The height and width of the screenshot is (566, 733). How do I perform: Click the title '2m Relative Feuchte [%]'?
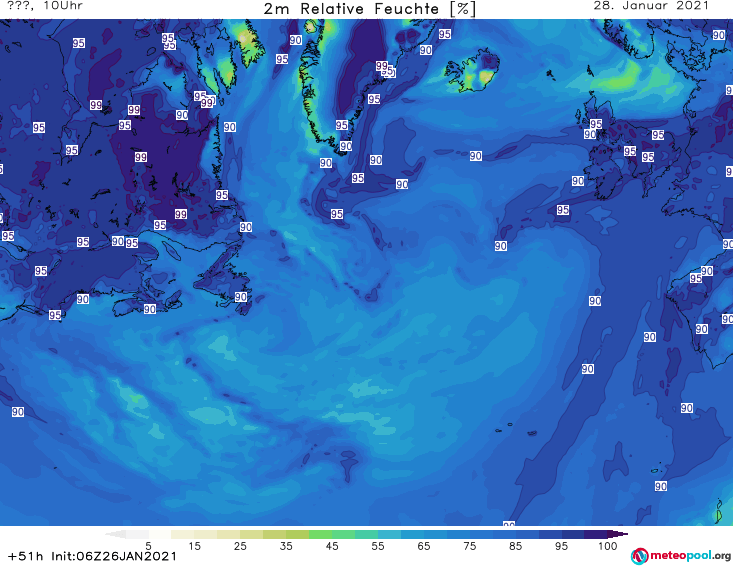[370, 9]
